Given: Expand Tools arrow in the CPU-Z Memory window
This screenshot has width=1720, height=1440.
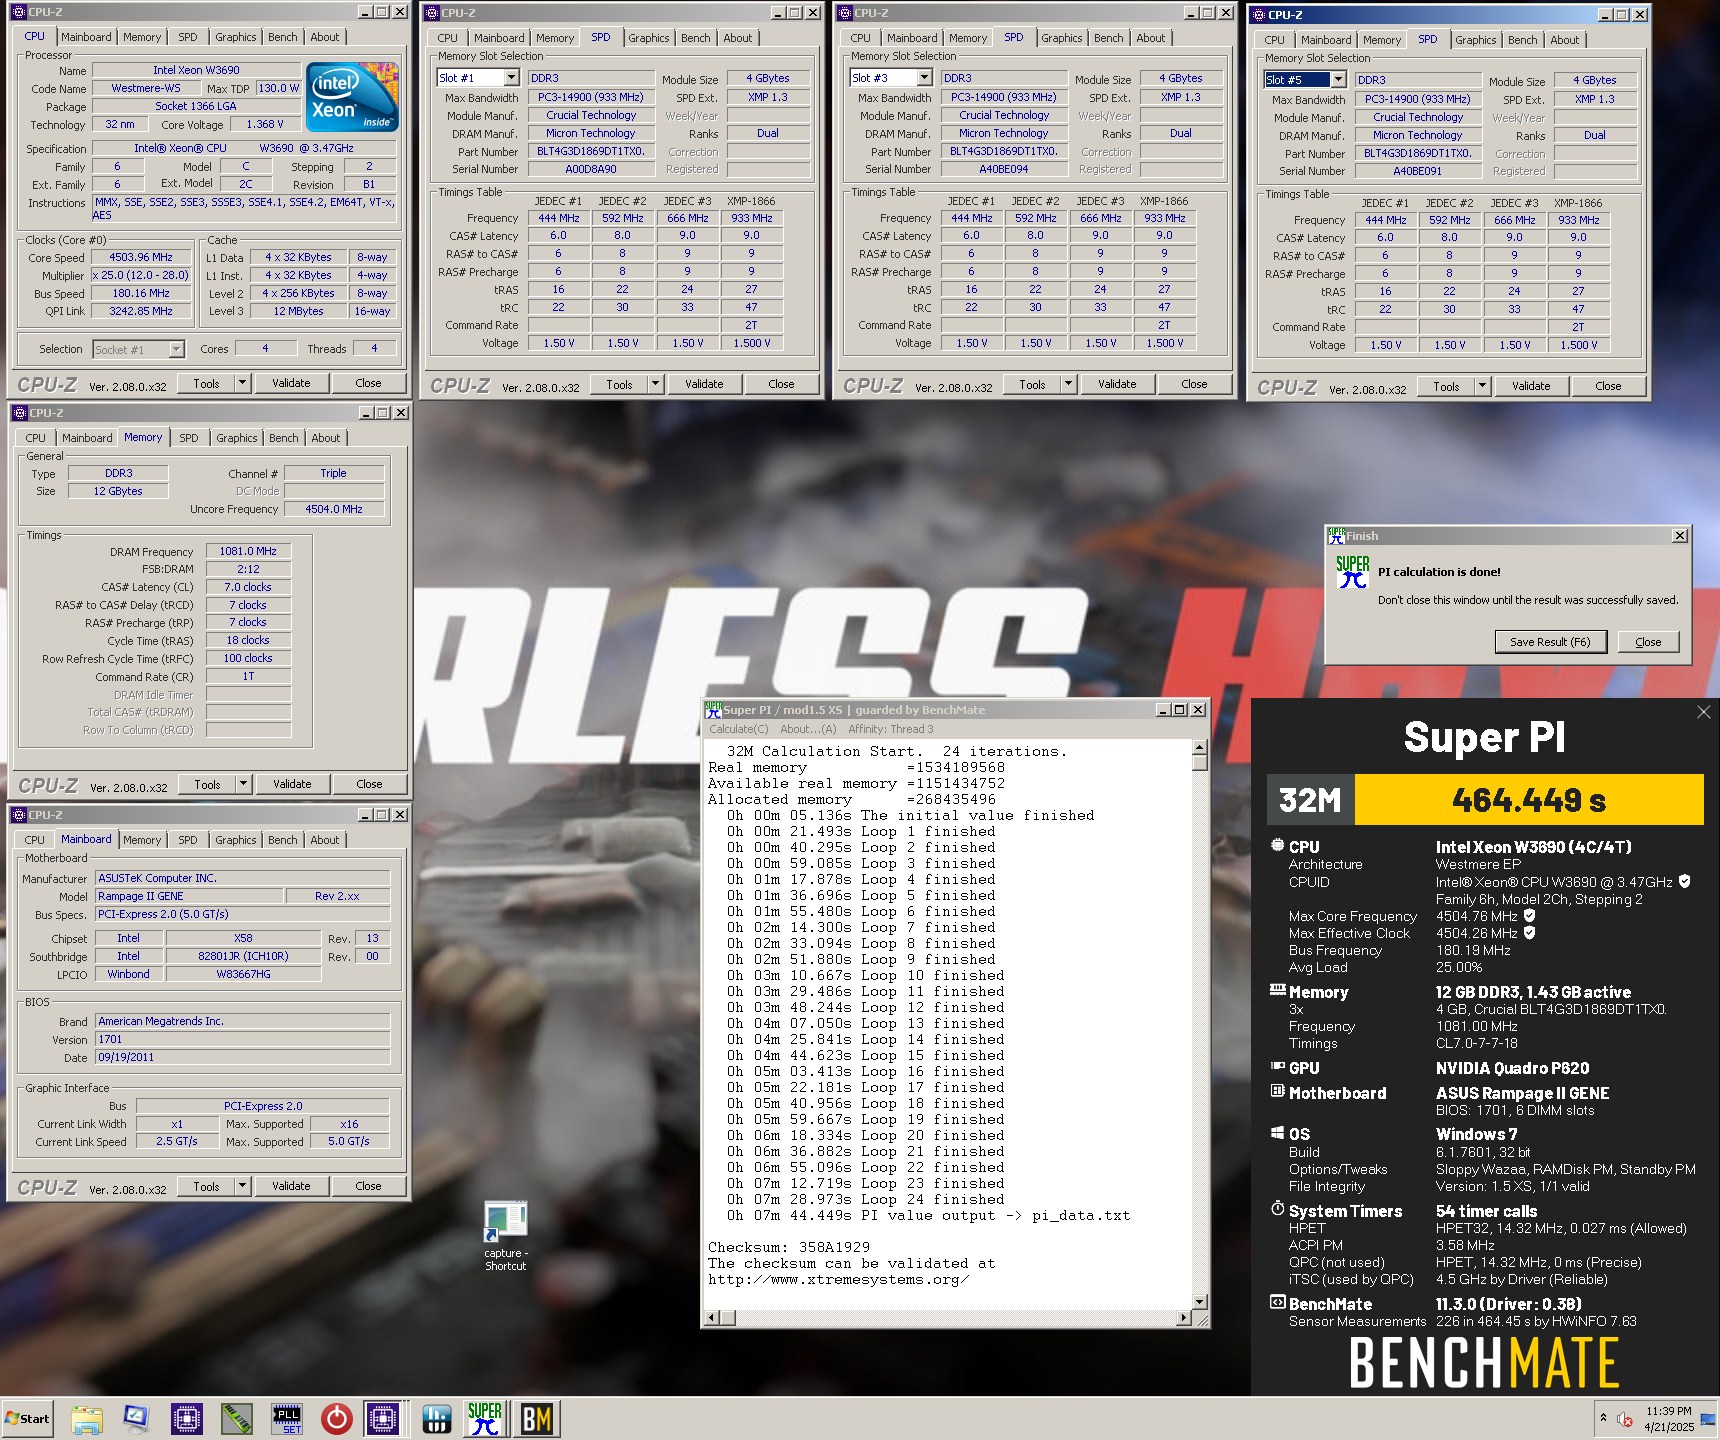Looking at the screenshot, I should coord(243,784).
